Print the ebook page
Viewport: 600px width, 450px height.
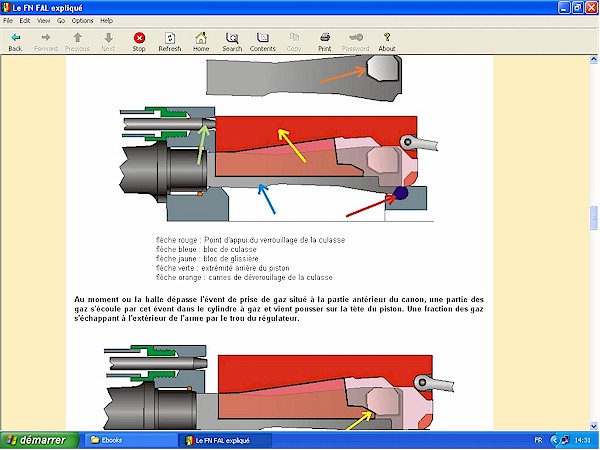pos(325,42)
